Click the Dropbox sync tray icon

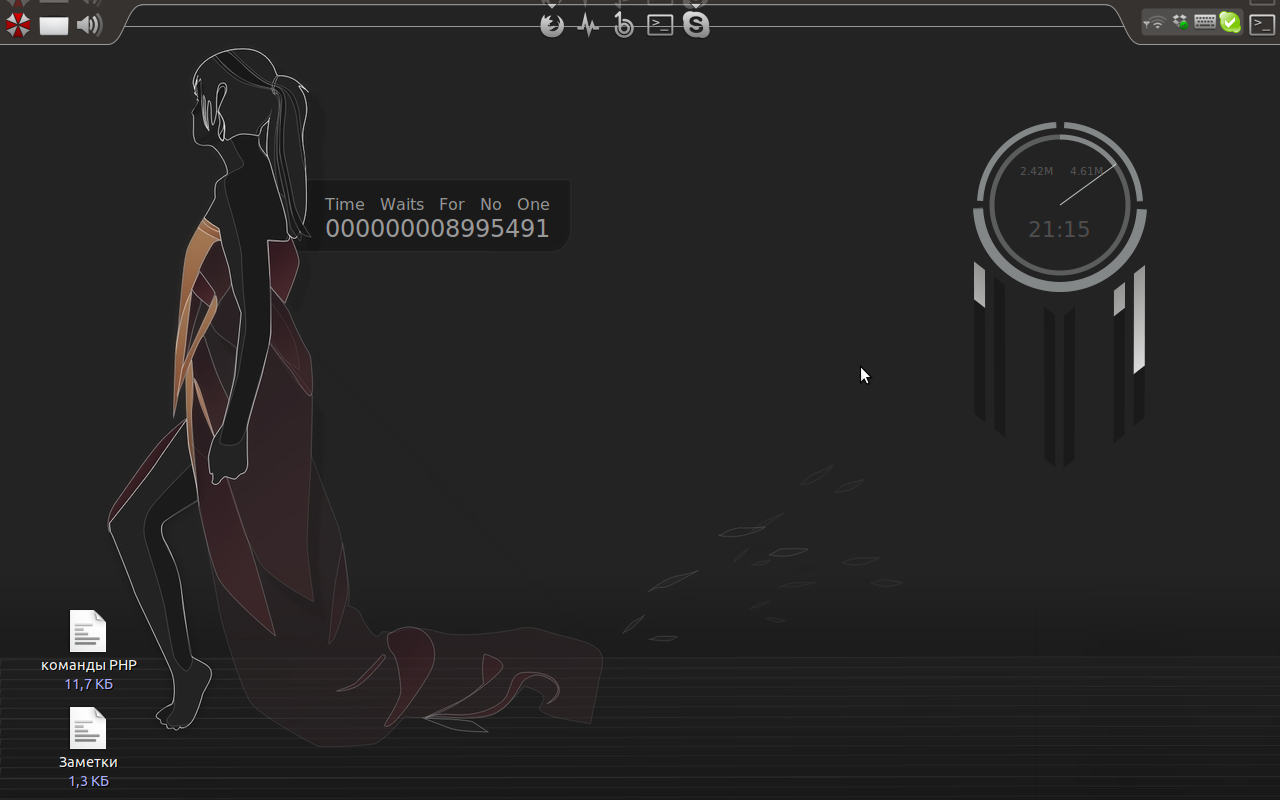1181,22
